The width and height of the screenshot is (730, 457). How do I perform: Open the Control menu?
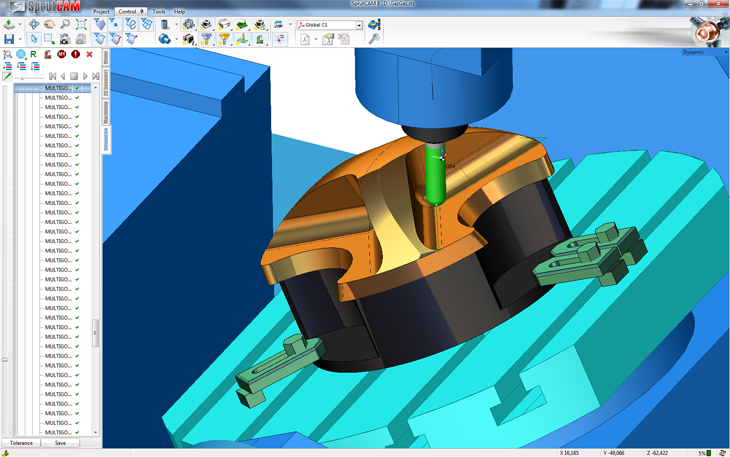click(131, 12)
